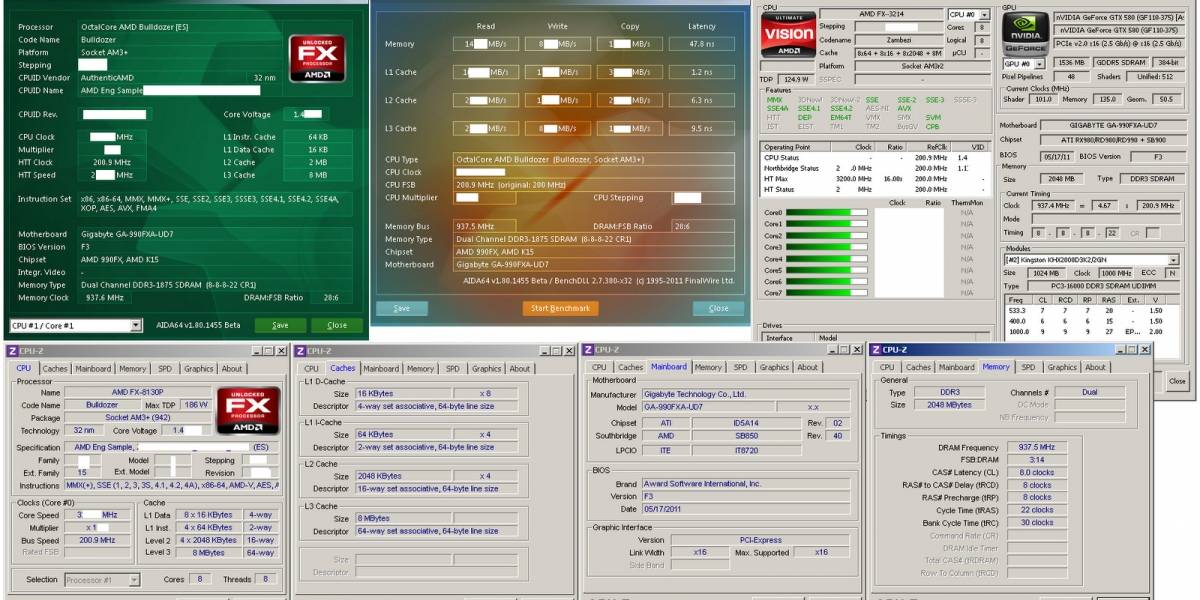
Task: Click the Core7 usage bar
Action: click(827, 292)
